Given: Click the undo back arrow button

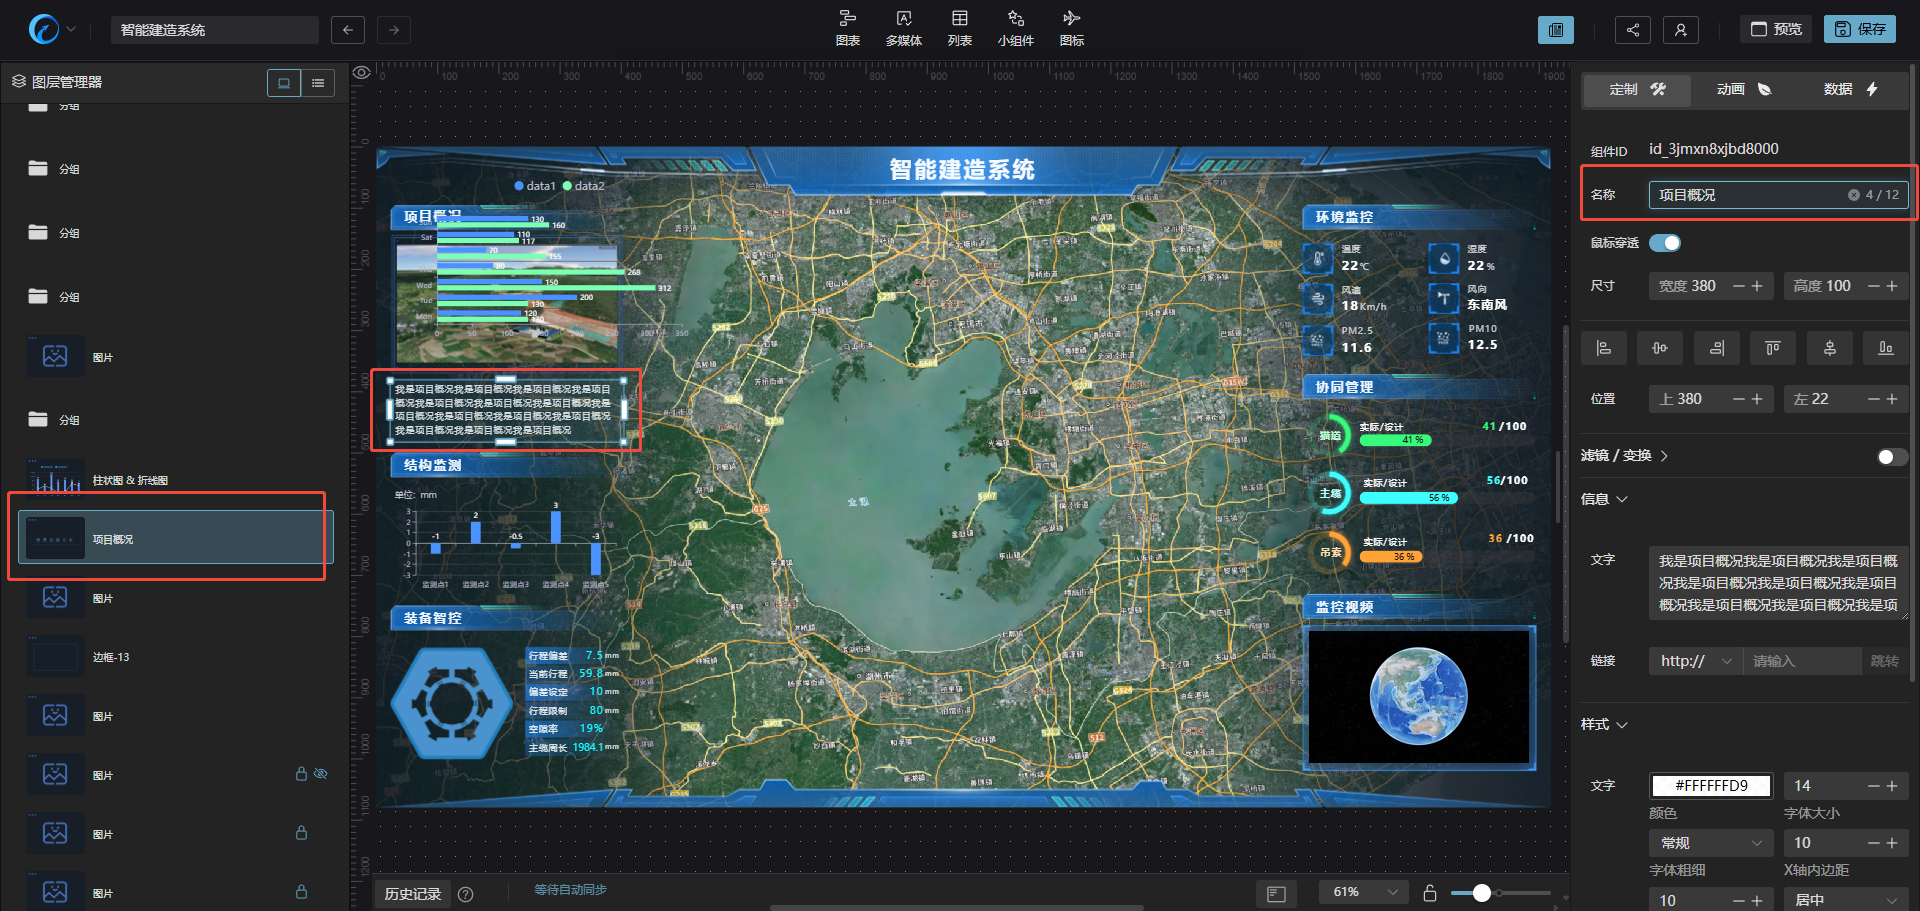Looking at the screenshot, I should [347, 30].
